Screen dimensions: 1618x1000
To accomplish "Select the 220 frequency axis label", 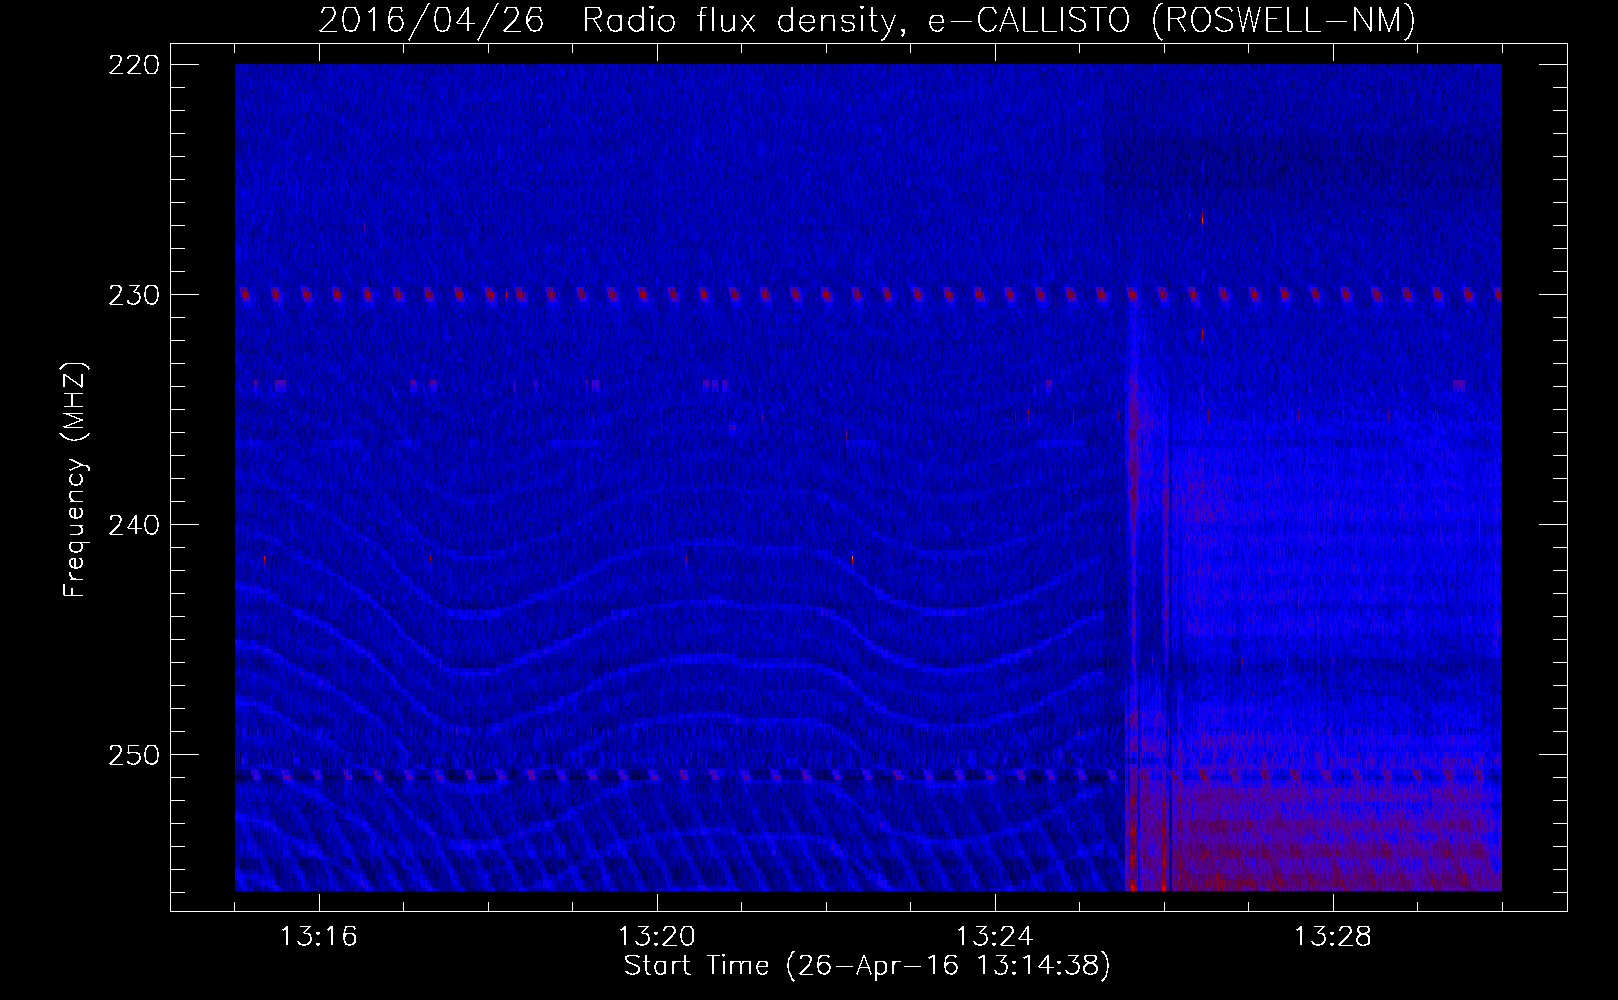I will pyautogui.click(x=132, y=66).
